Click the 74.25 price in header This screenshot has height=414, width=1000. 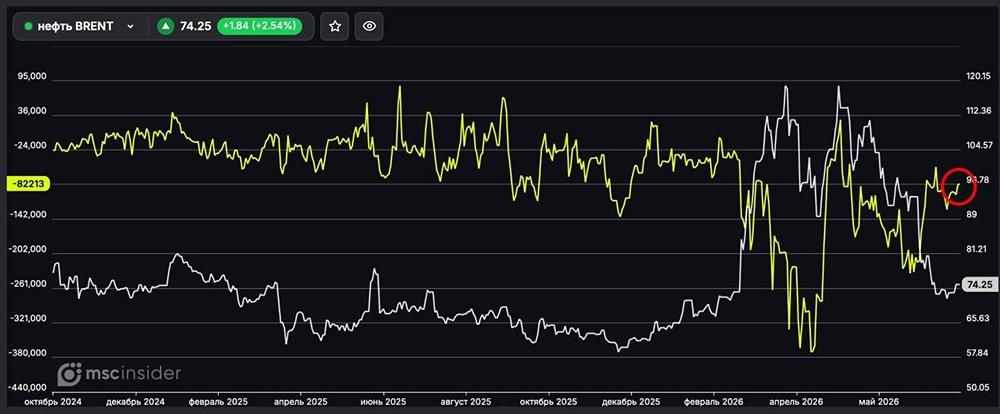[x=195, y=27]
